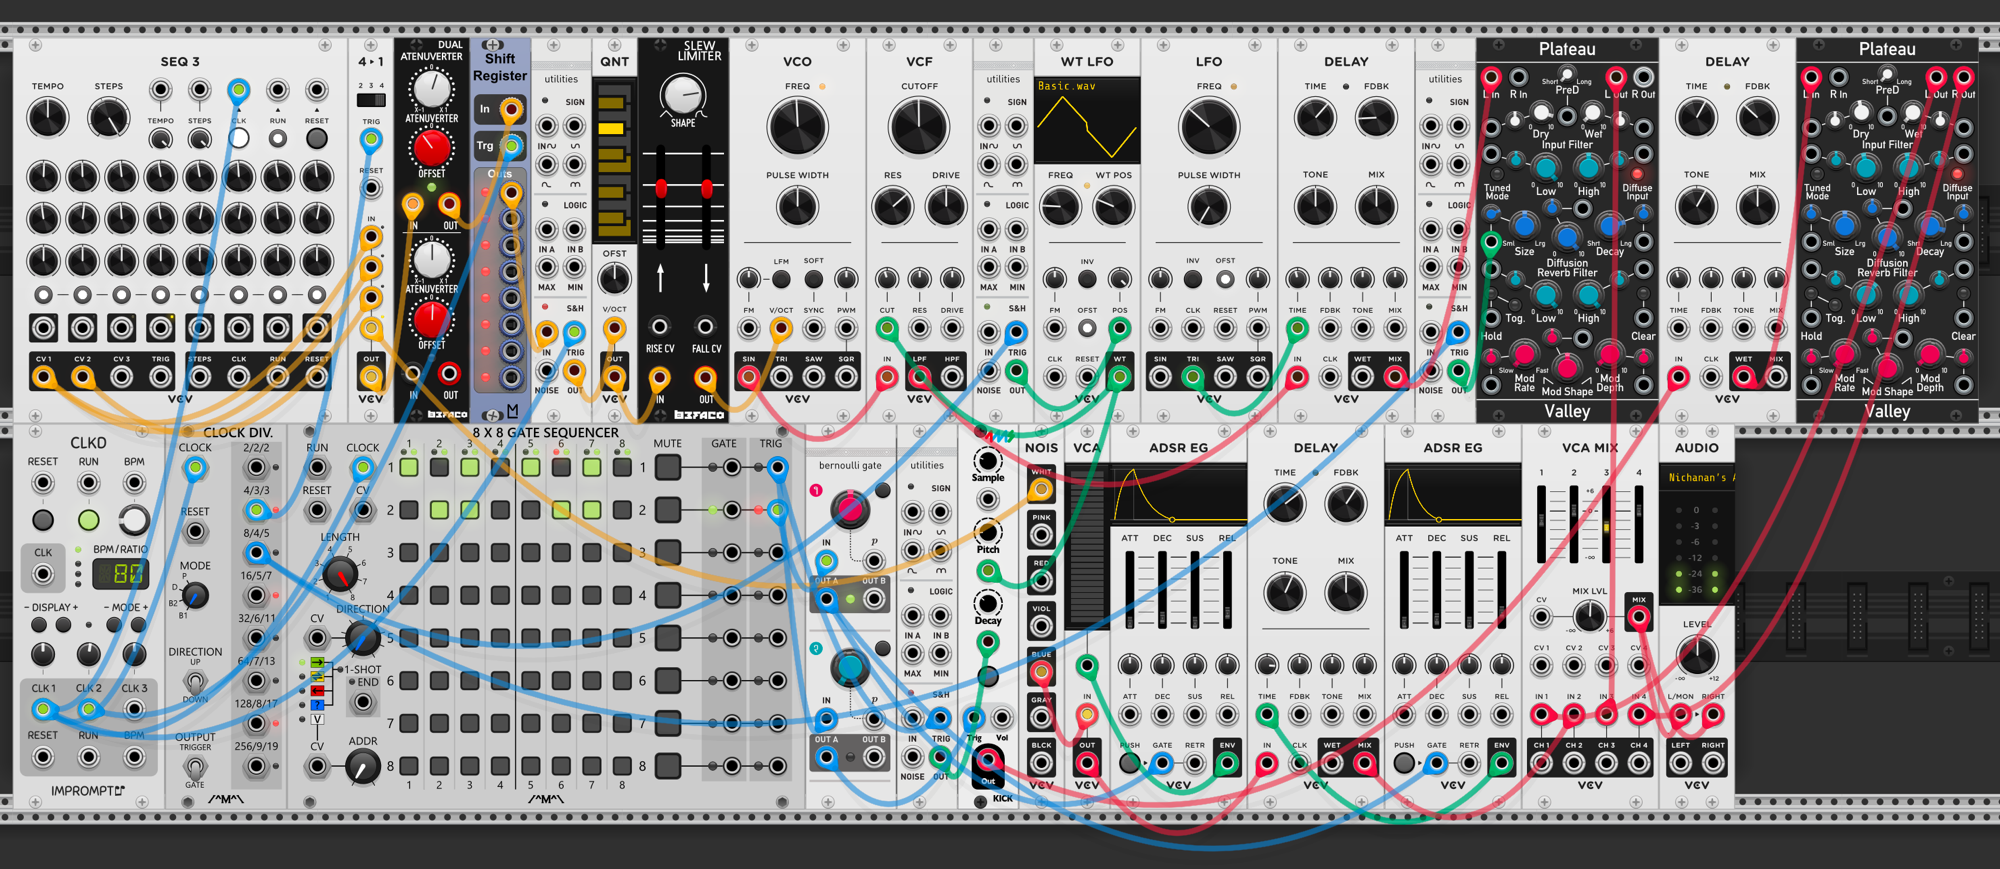This screenshot has height=869, width=2000.
Task: Turn the teal Bernoulli gate probability knob
Action: (848, 667)
